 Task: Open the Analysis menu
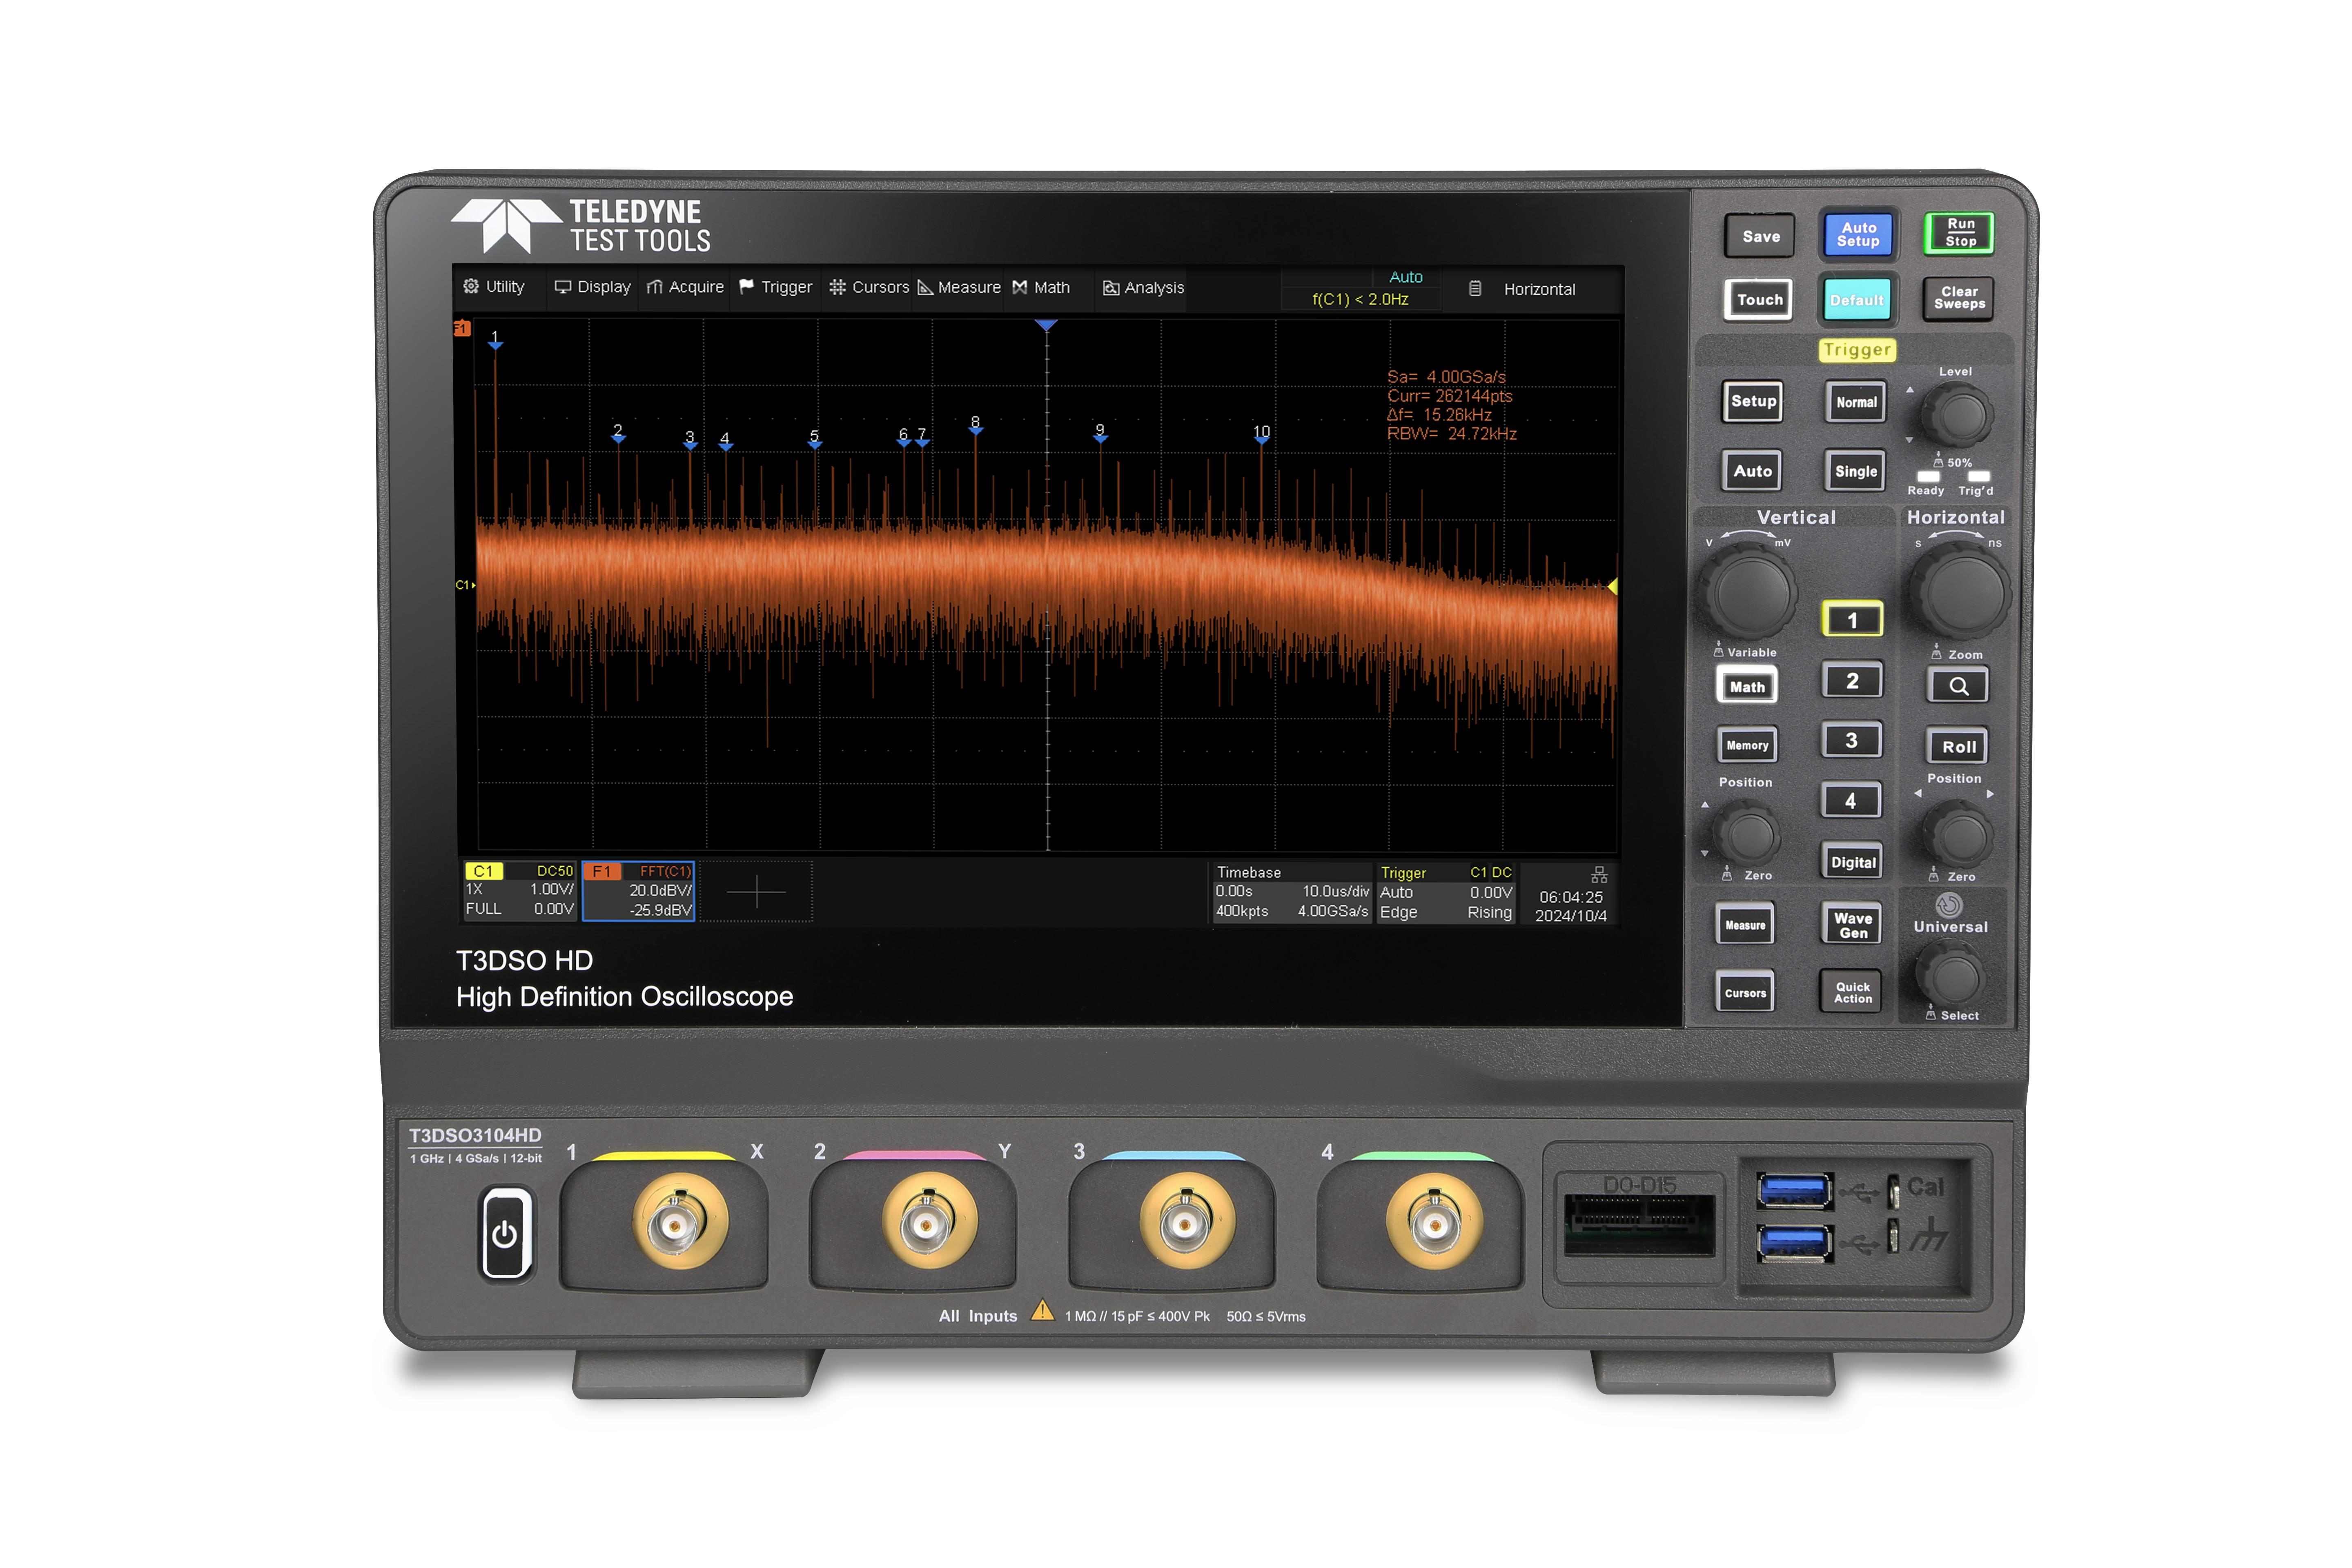click(x=1143, y=288)
